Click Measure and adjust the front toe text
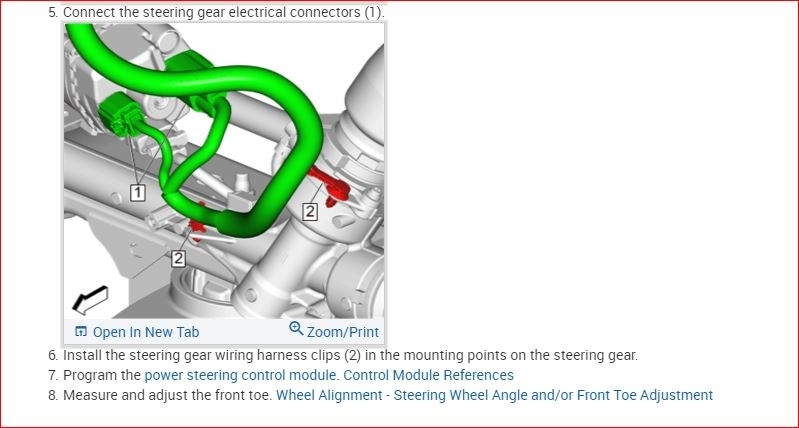The image size is (799, 428). (x=167, y=395)
